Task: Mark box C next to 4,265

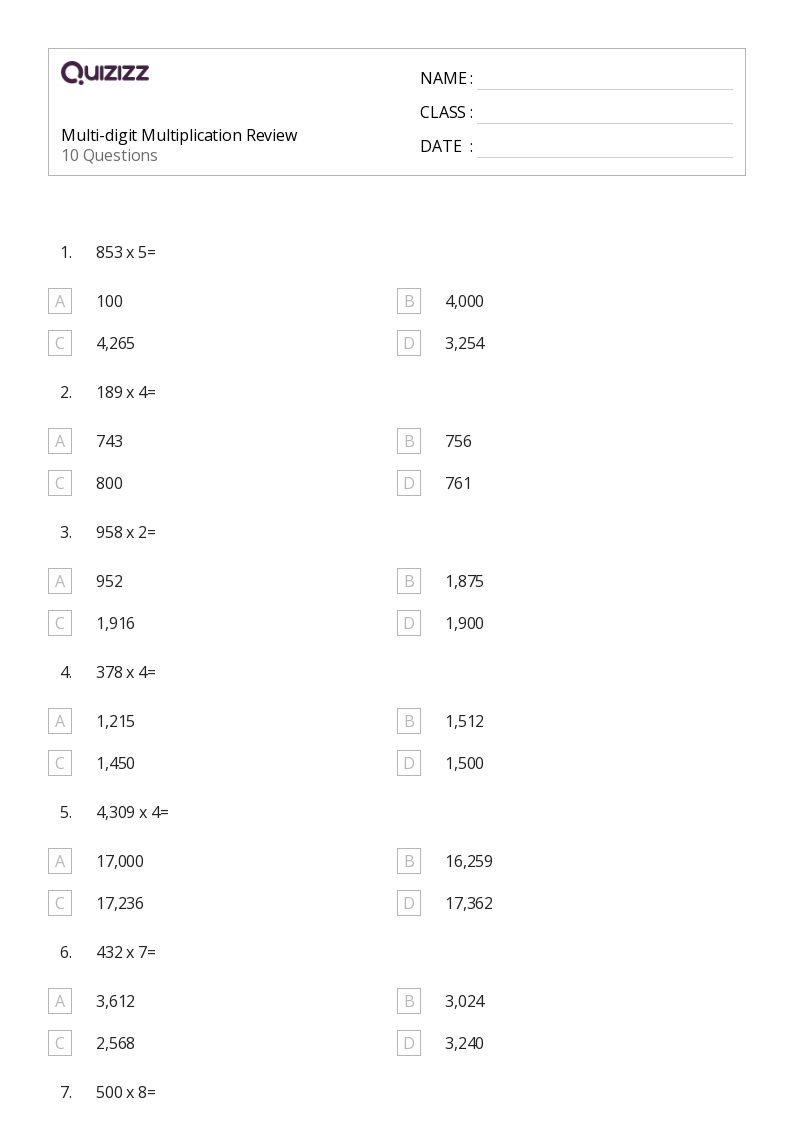Action: click(x=60, y=343)
